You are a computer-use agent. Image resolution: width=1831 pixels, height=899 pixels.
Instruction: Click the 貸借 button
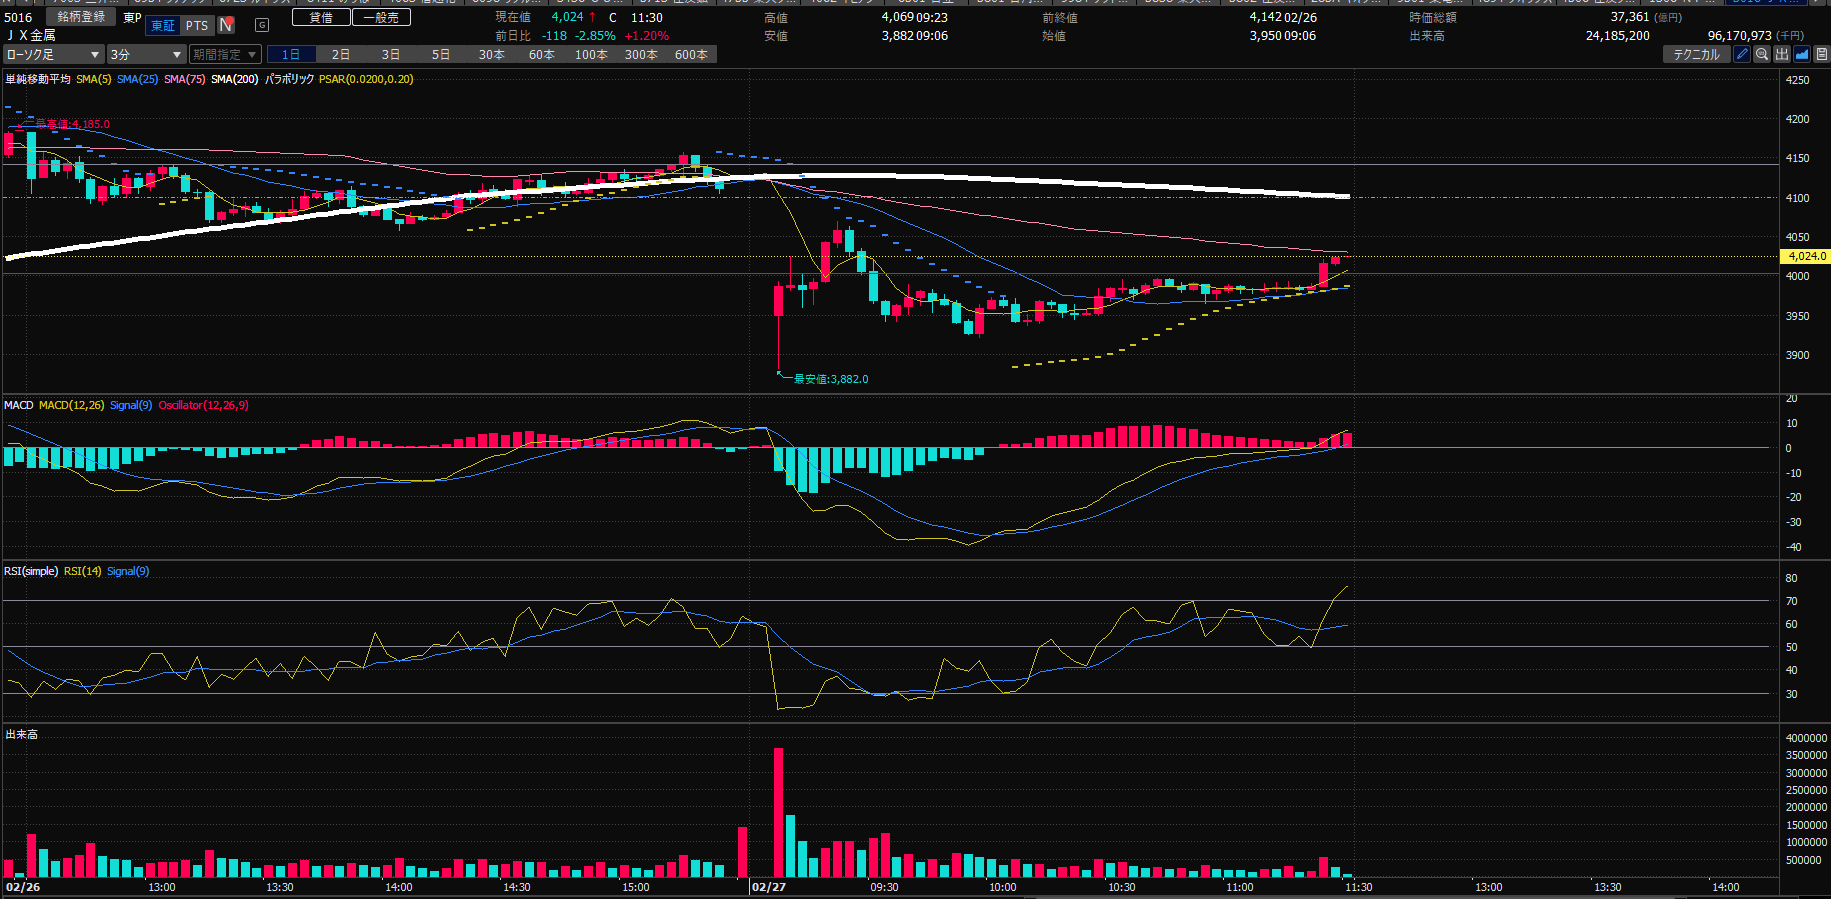321,17
